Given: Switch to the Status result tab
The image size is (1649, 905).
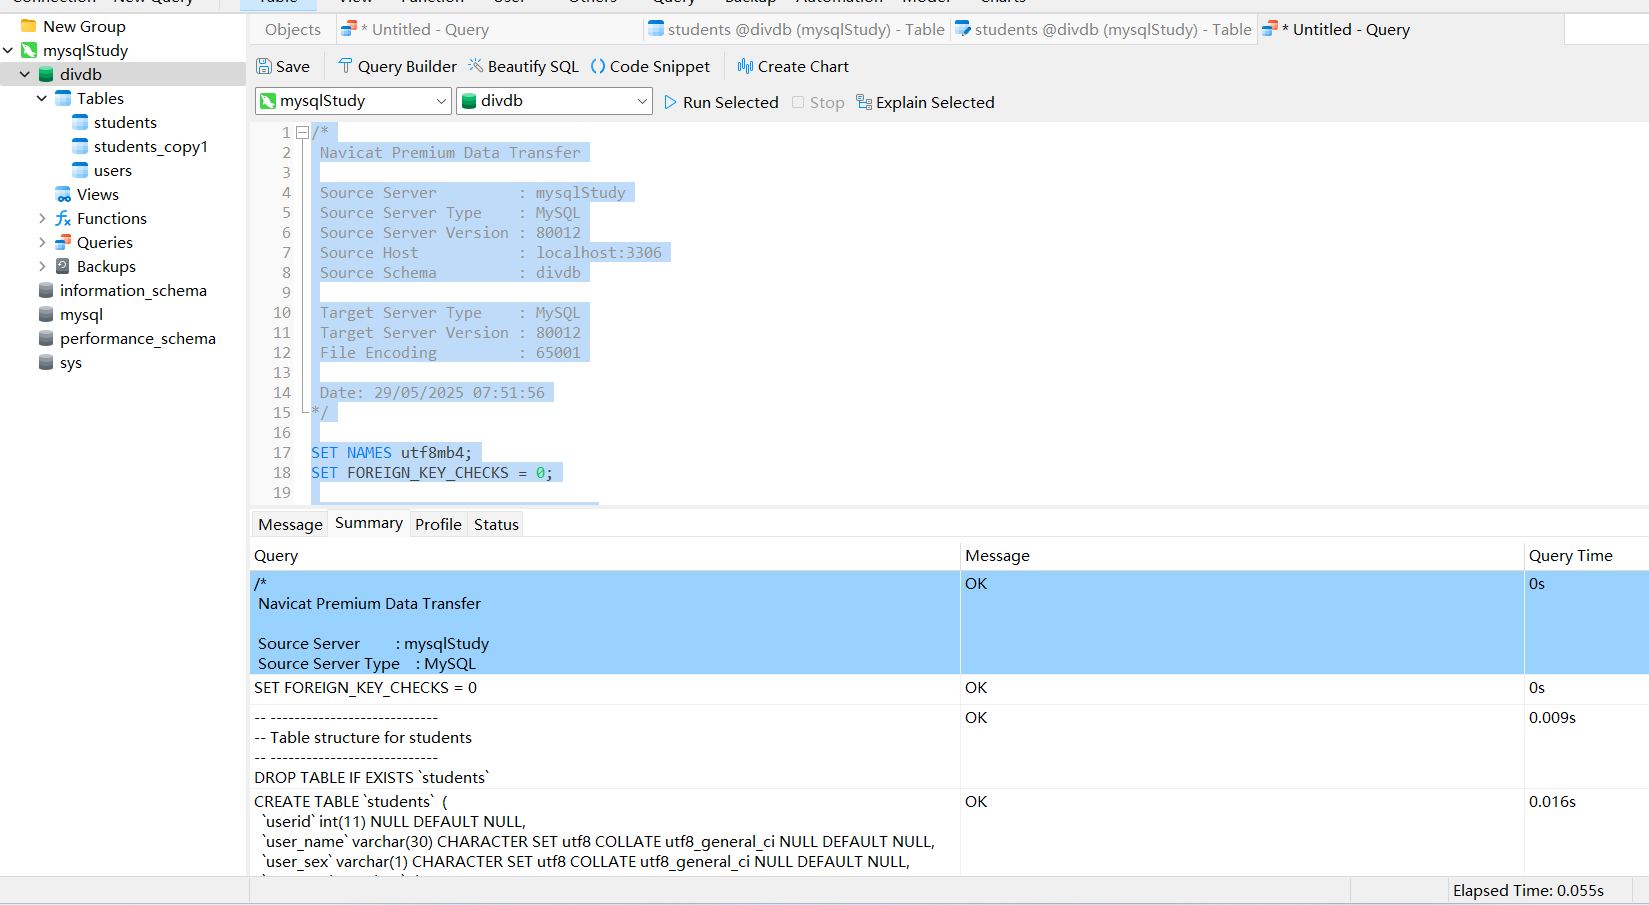Looking at the screenshot, I should [x=496, y=524].
